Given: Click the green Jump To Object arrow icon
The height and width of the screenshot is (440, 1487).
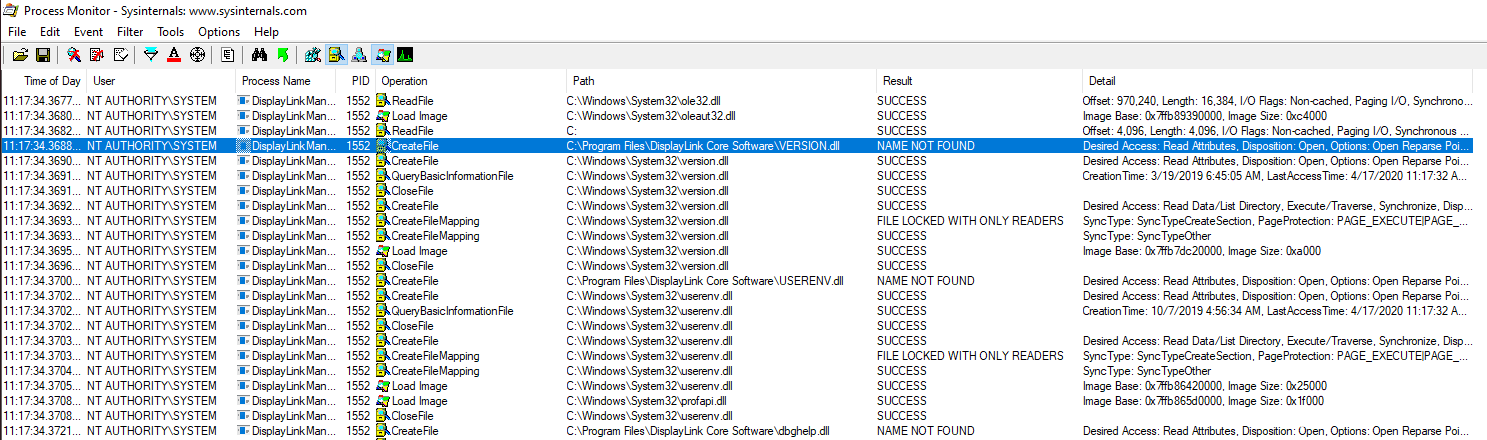Looking at the screenshot, I should point(282,55).
